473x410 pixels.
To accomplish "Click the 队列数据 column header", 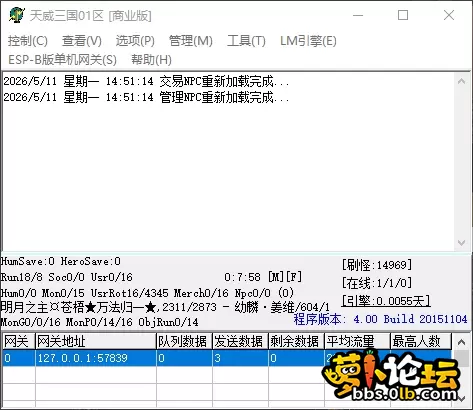I will pyautogui.click(x=184, y=341).
